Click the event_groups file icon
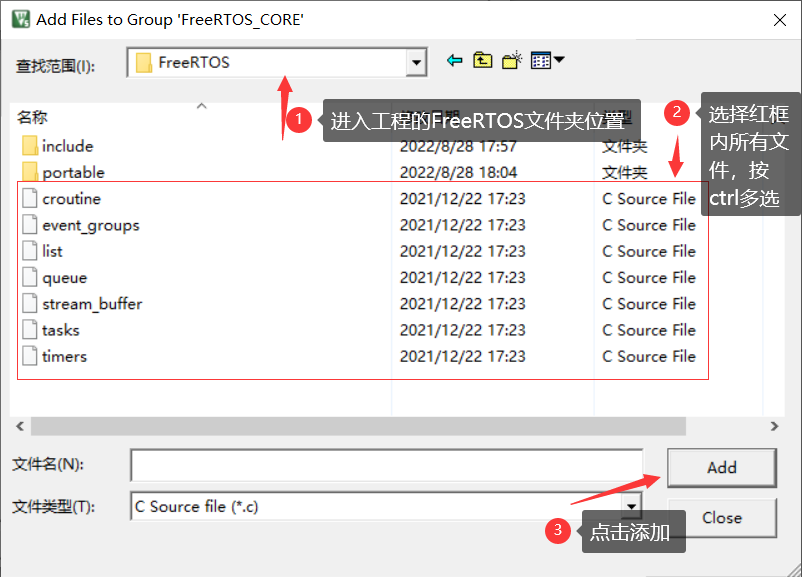802x577 pixels. tap(30, 224)
